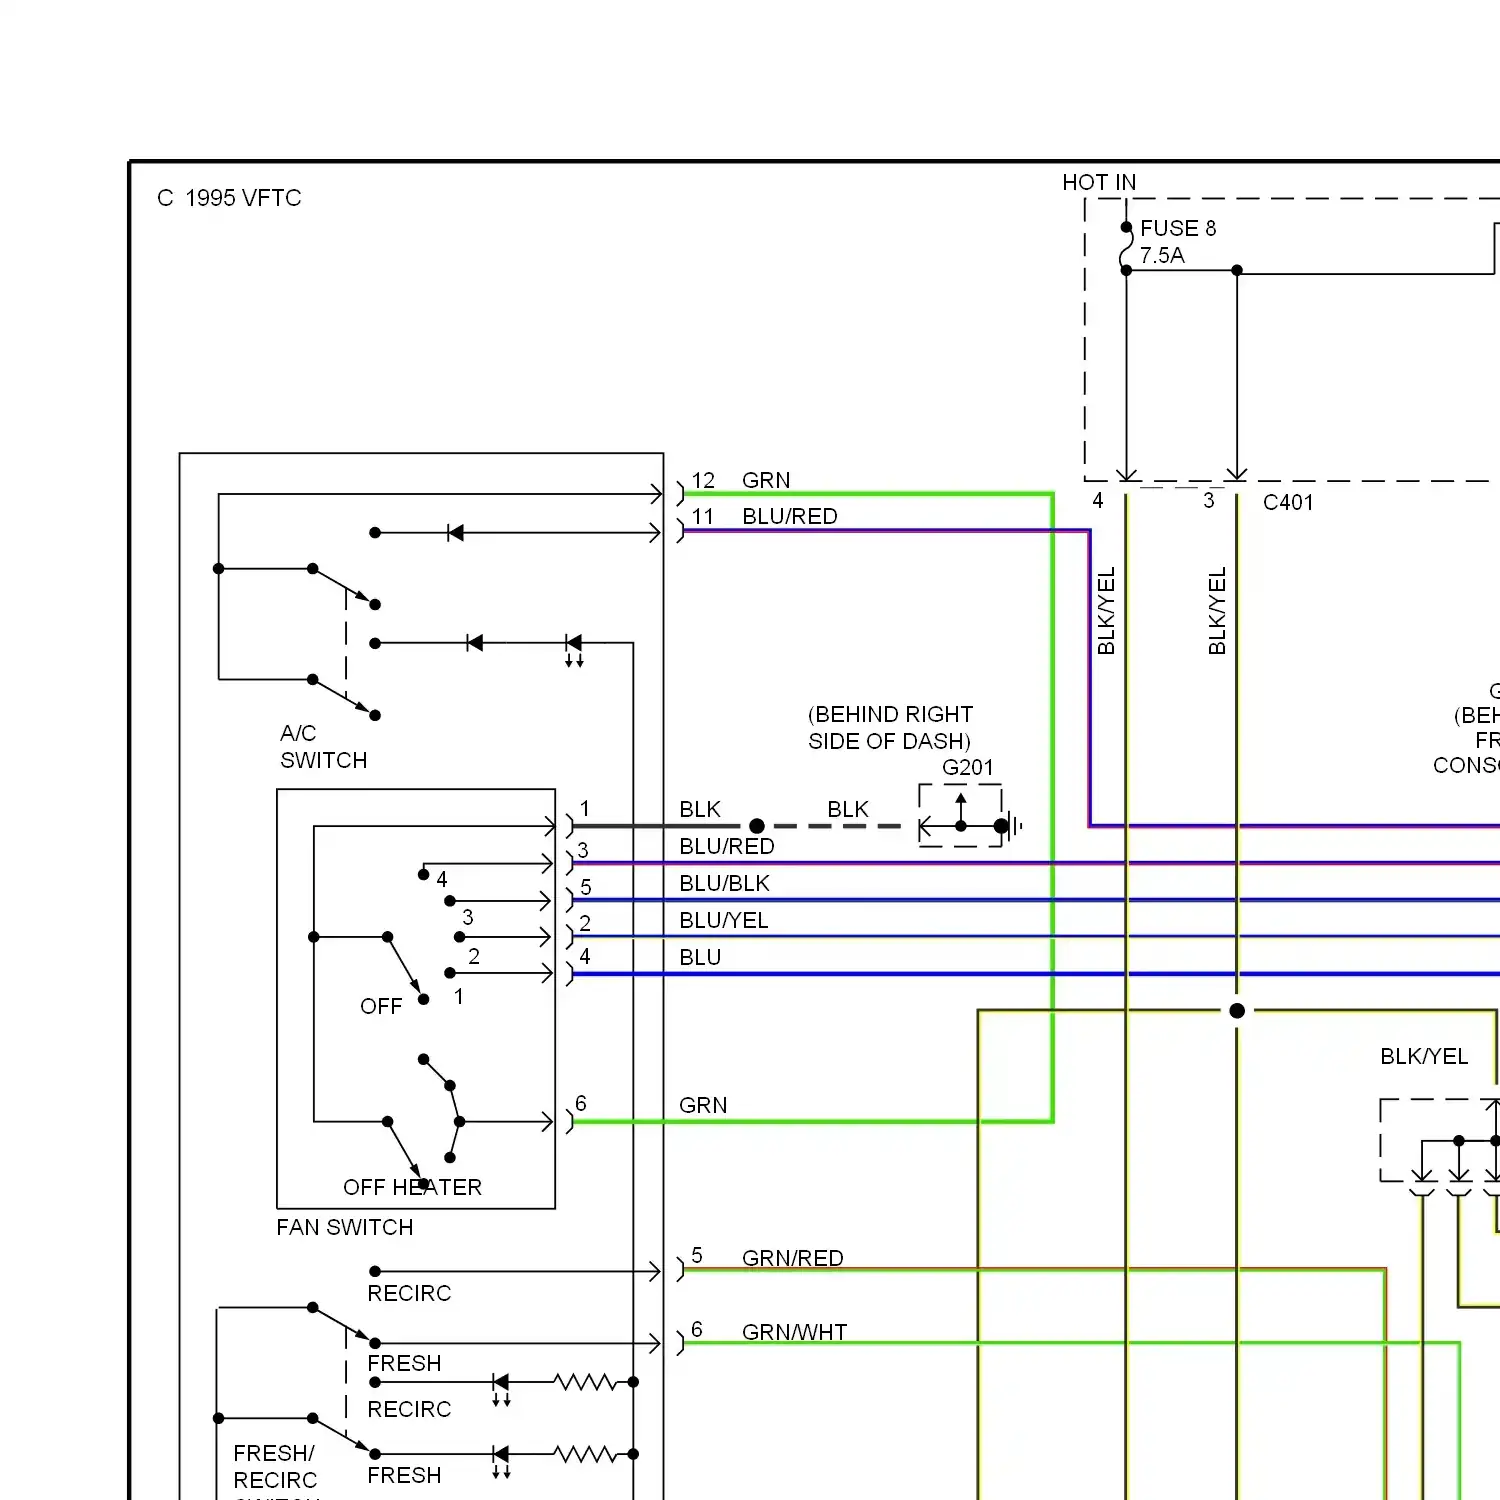The image size is (1500, 1500).
Task: Click the "OFF HEATER" label
Action: (x=412, y=1187)
